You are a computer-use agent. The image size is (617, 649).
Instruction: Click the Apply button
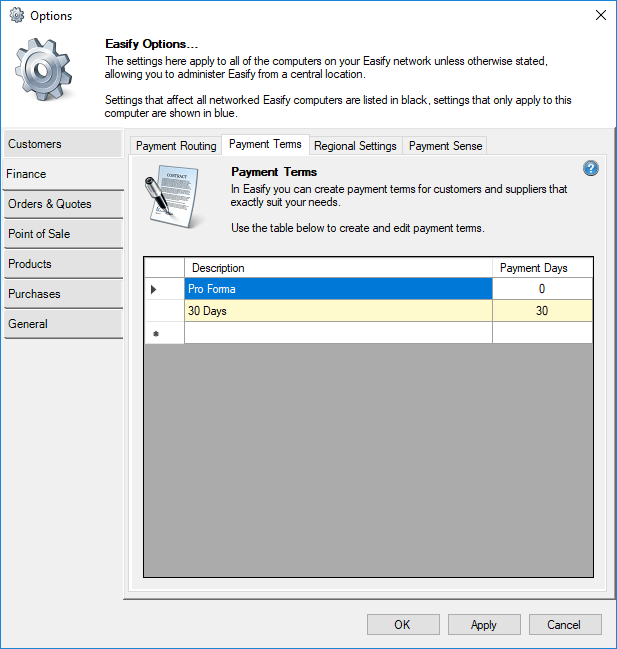483,625
